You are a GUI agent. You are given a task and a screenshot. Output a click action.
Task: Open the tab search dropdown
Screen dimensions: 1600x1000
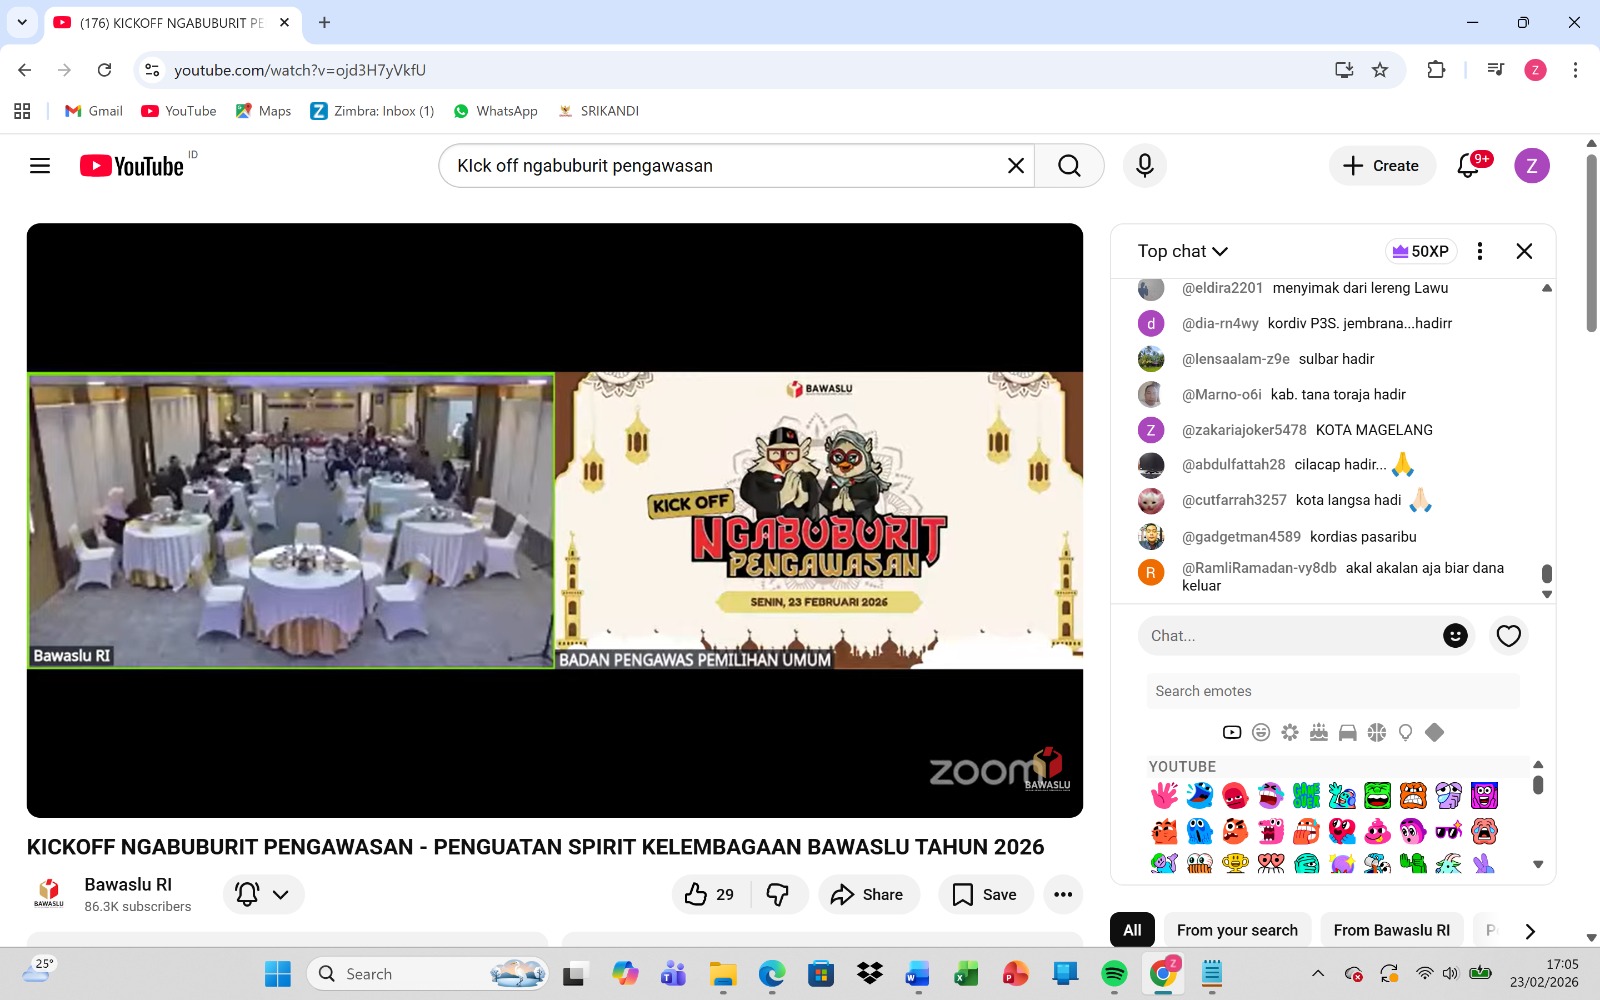[22, 22]
